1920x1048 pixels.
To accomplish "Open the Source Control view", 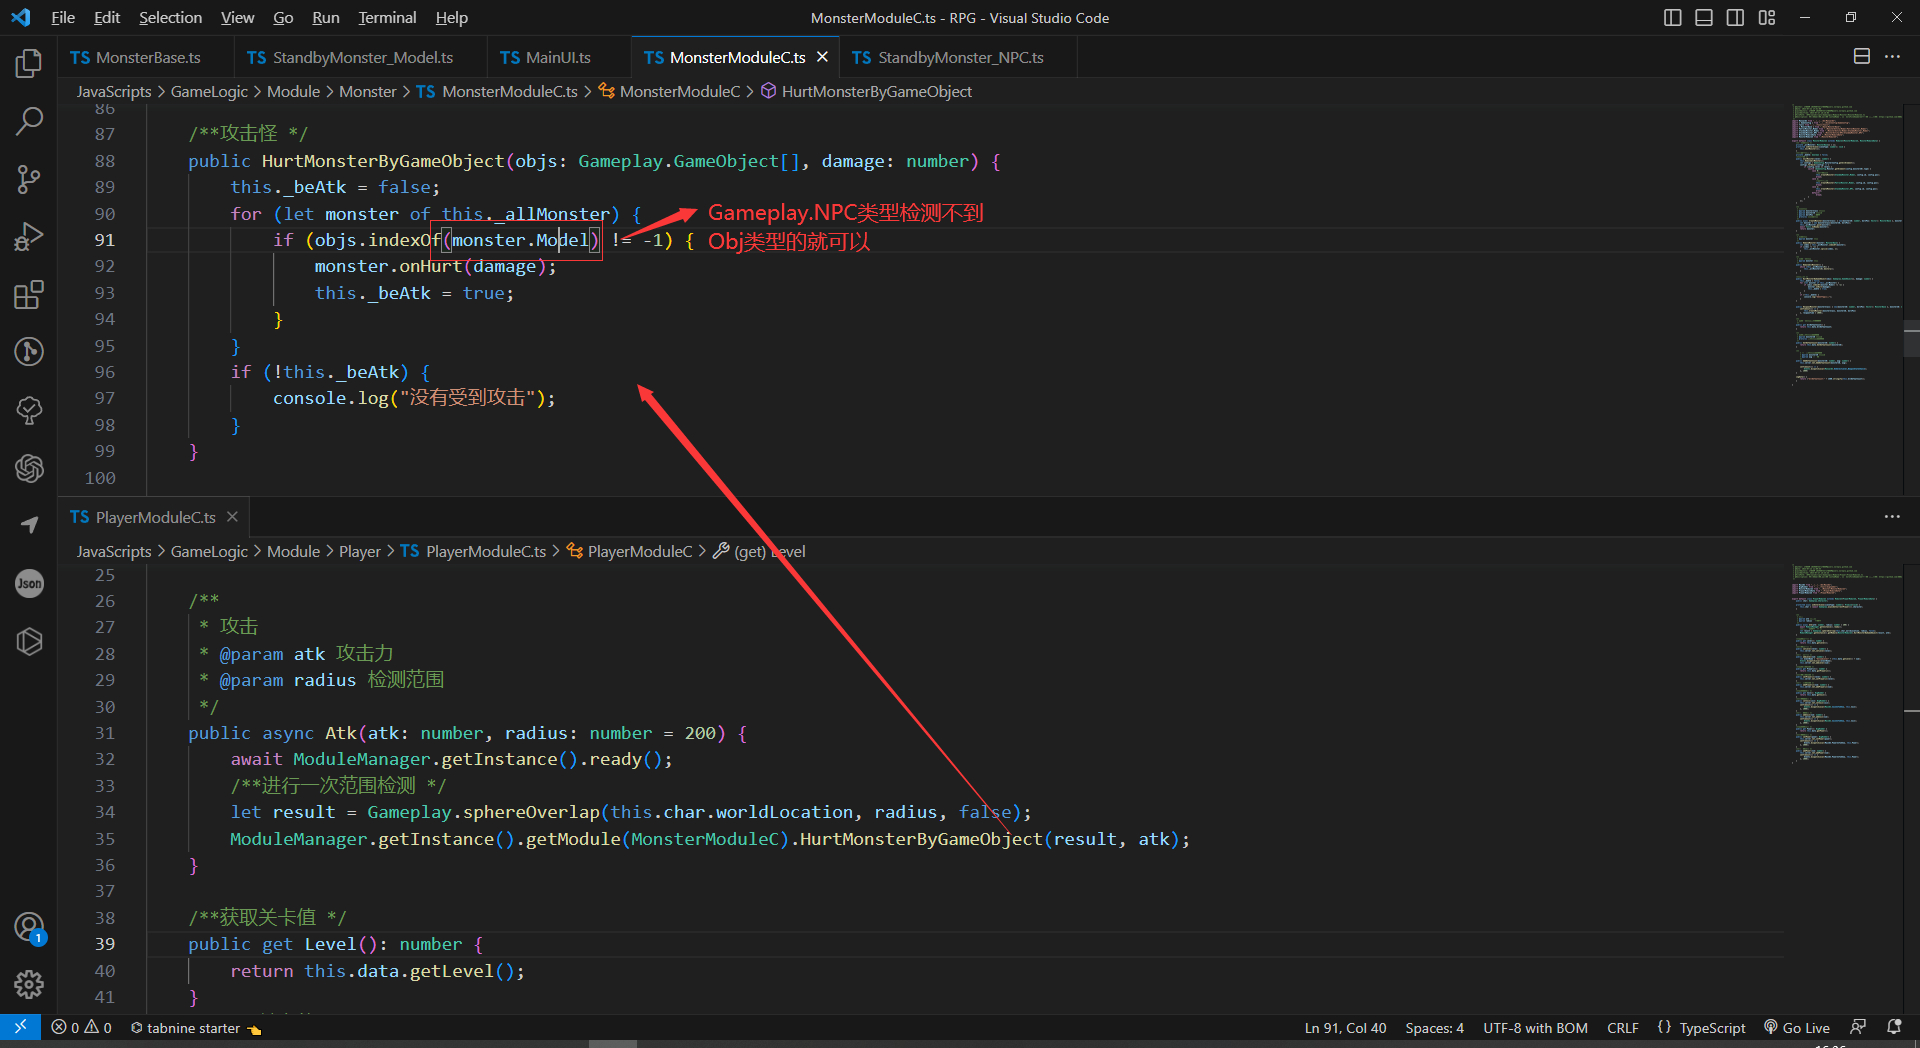I will click(29, 179).
